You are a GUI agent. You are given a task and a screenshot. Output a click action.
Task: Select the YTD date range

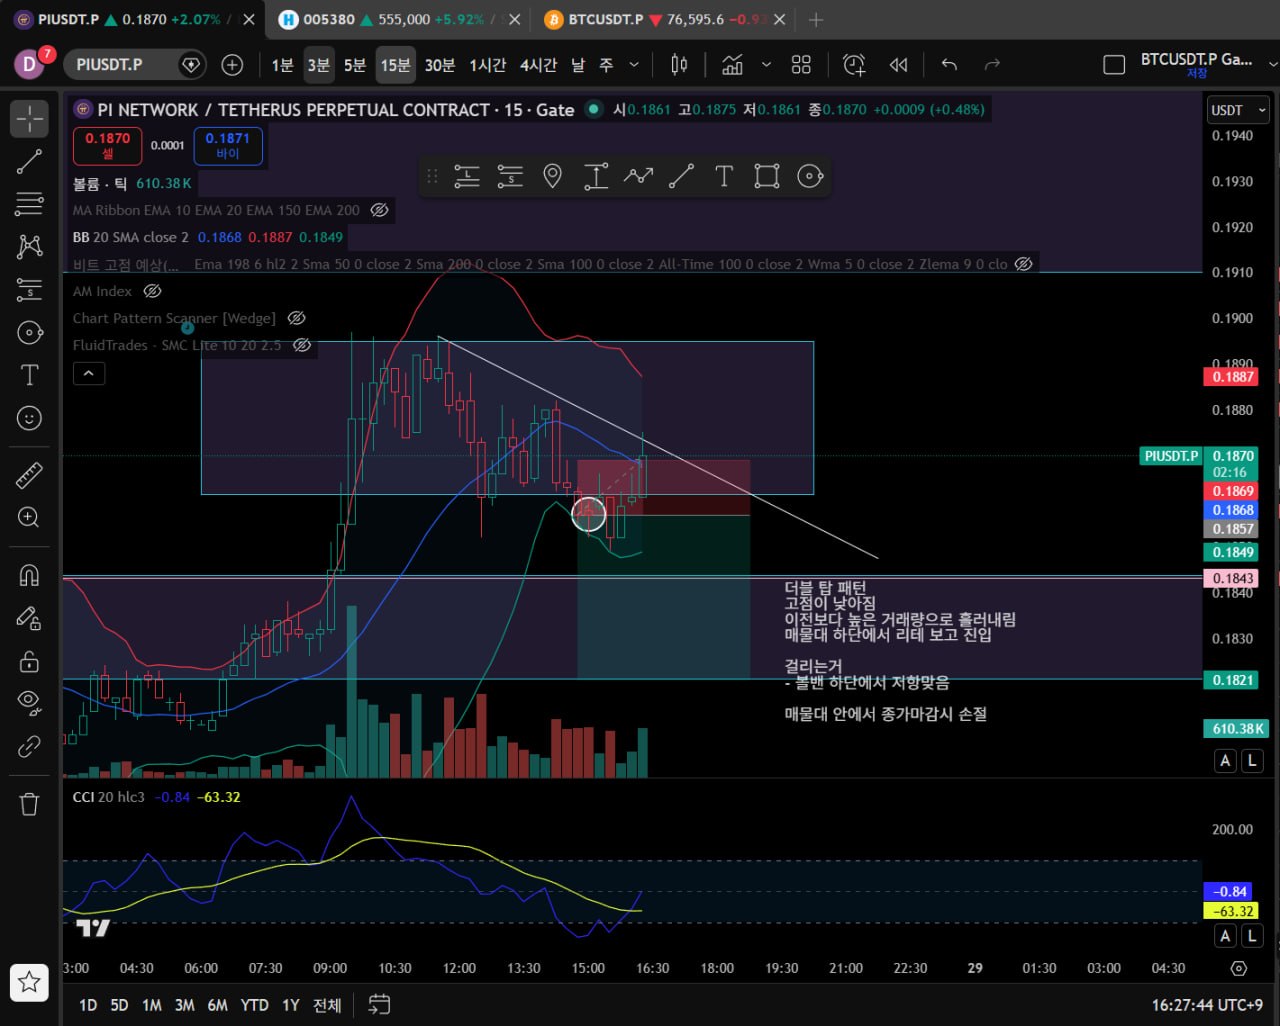click(x=254, y=1005)
